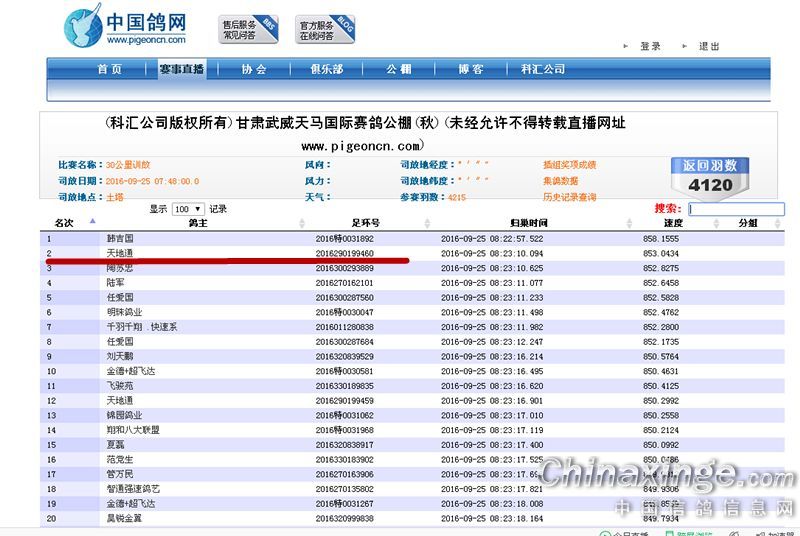
Task: Click the 登录 login link
Action: coord(650,46)
